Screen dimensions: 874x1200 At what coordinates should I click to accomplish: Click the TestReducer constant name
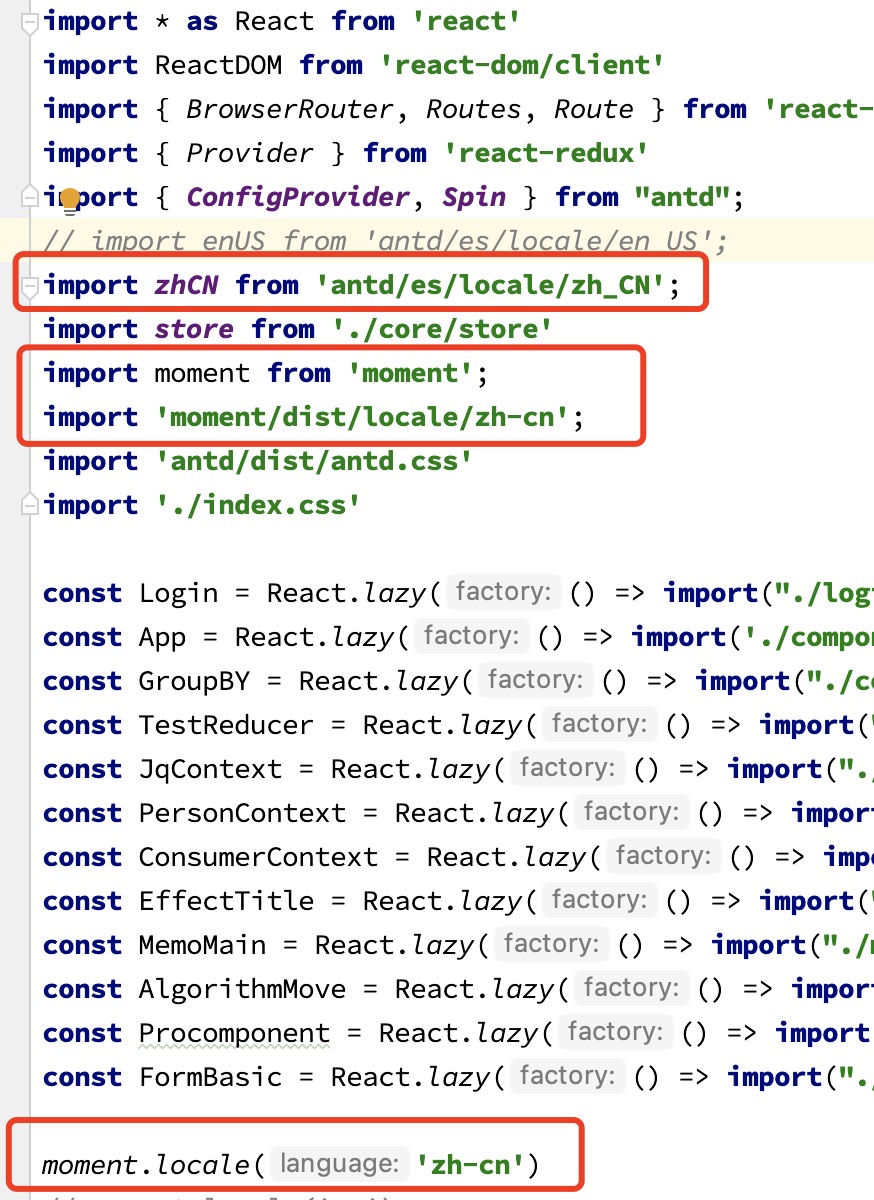coord(226,725)
